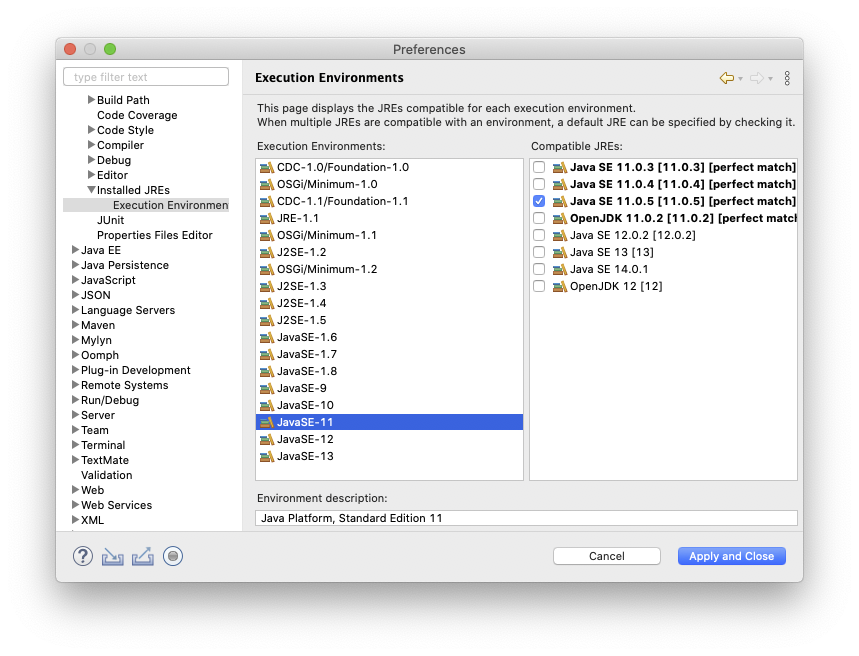Expand the Run/Debug preferences node
Viewport: 859px width, 656px height.
pos(76,400)
